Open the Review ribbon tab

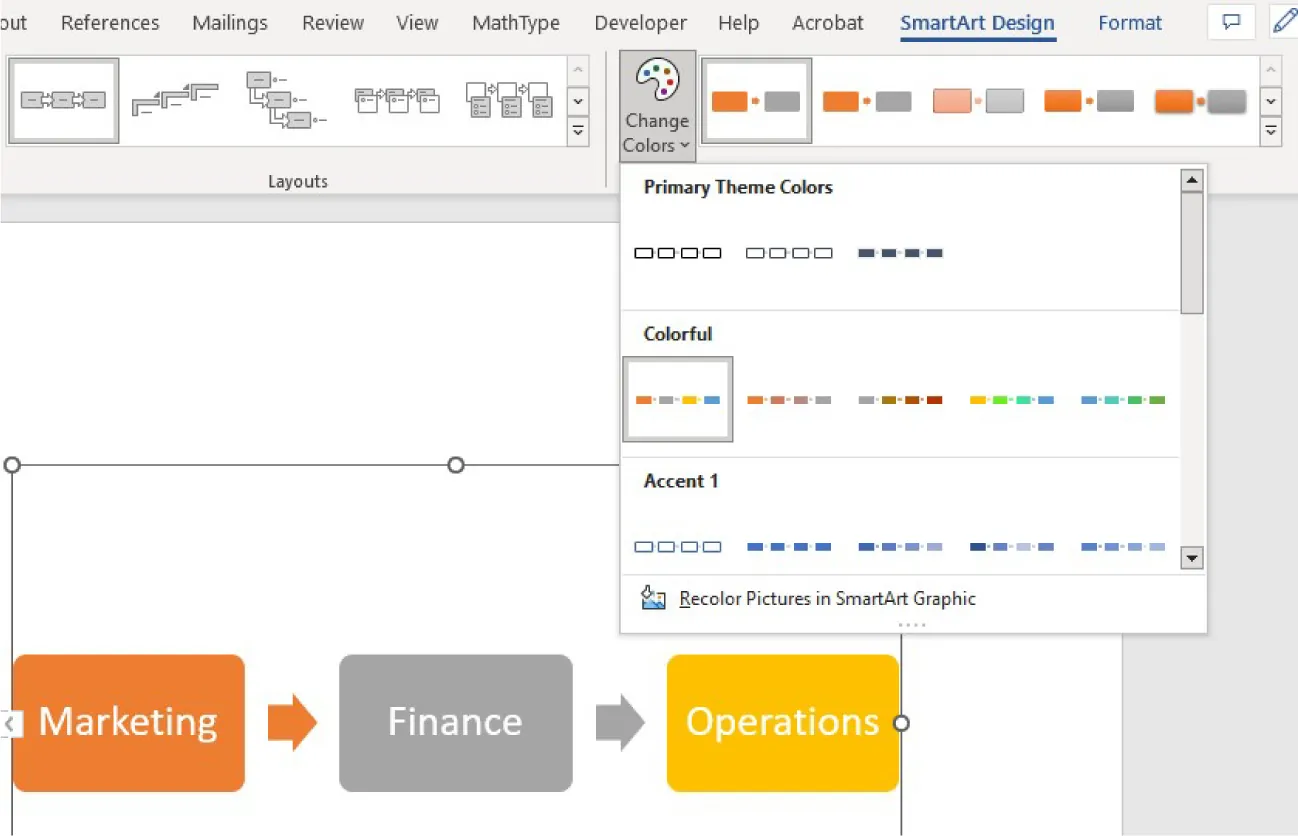(x=332, y=22)
